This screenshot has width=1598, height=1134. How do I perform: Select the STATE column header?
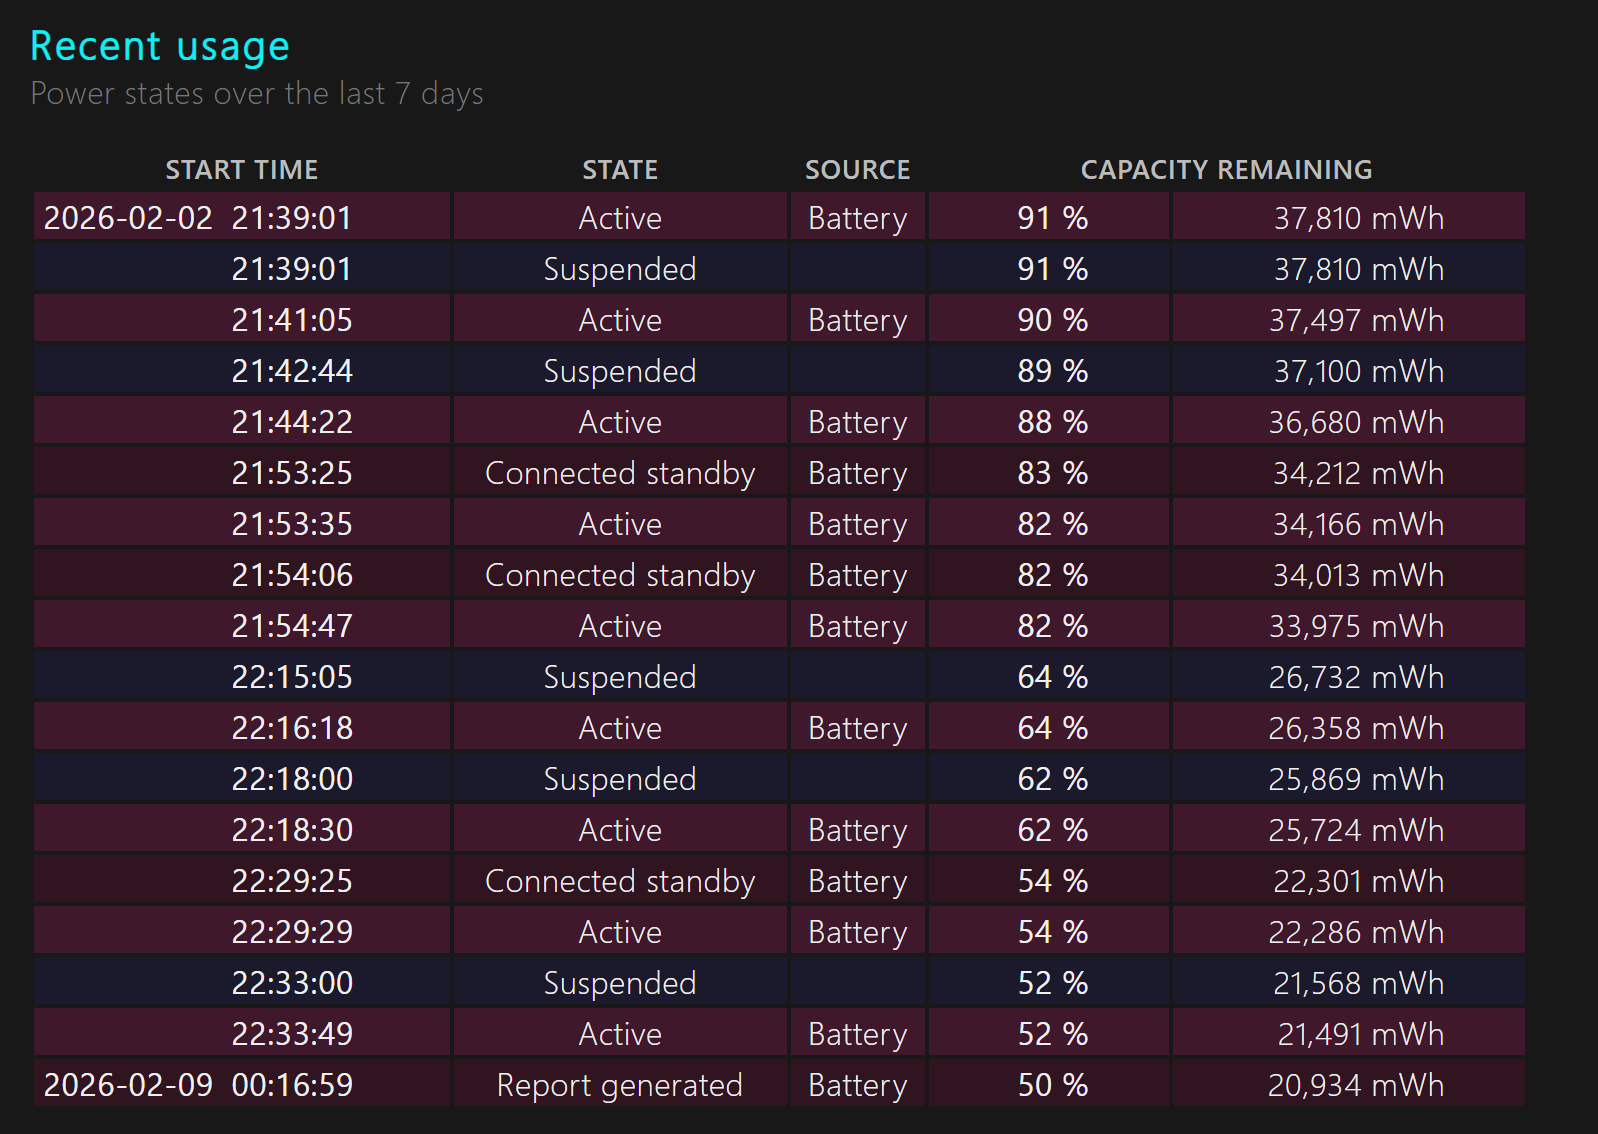620,170
